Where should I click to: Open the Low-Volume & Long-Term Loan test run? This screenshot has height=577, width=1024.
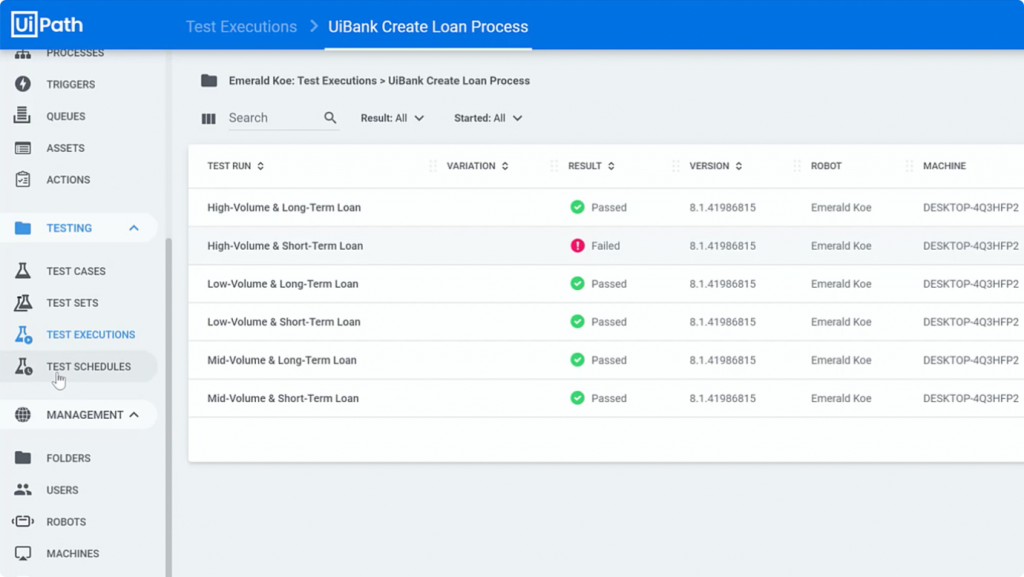283,284
